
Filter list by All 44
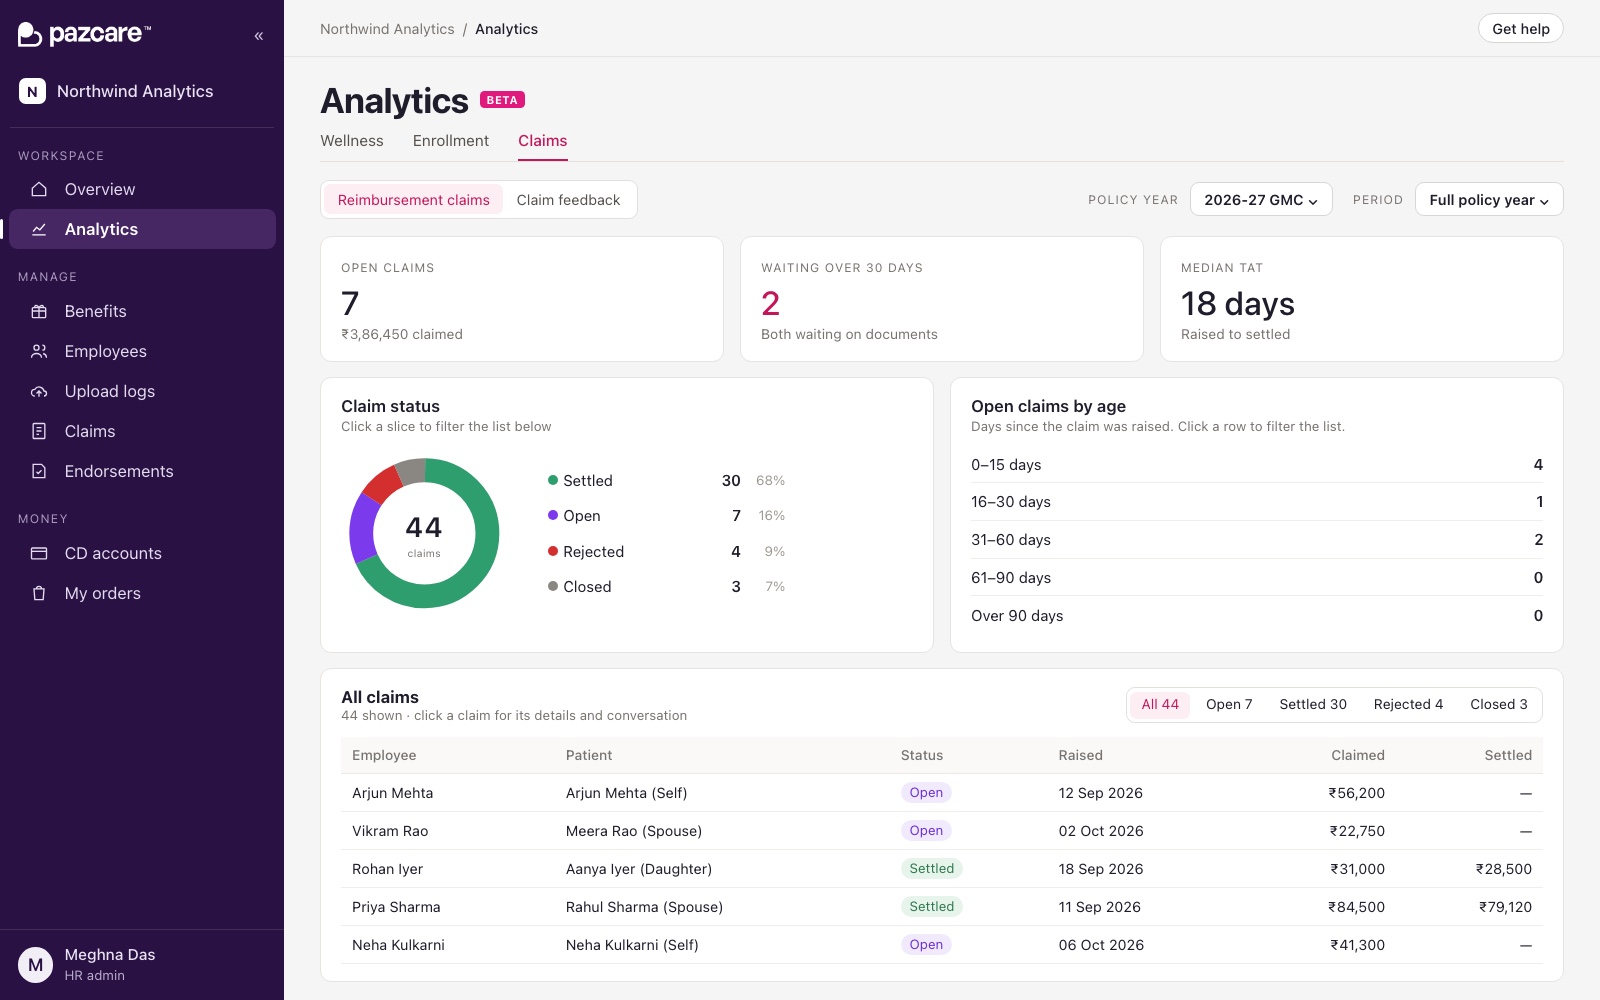point(1160,704)
